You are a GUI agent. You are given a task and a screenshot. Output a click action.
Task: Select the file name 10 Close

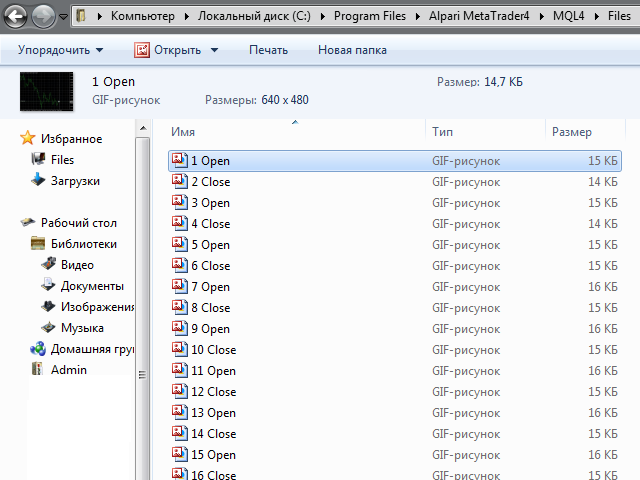click(x=213, y=350)
